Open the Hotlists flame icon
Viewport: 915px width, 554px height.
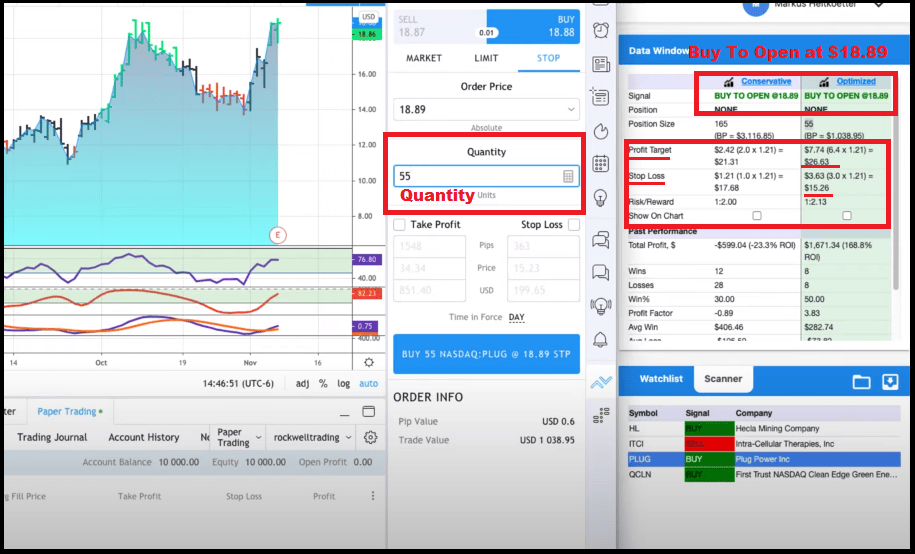point(601,132)
